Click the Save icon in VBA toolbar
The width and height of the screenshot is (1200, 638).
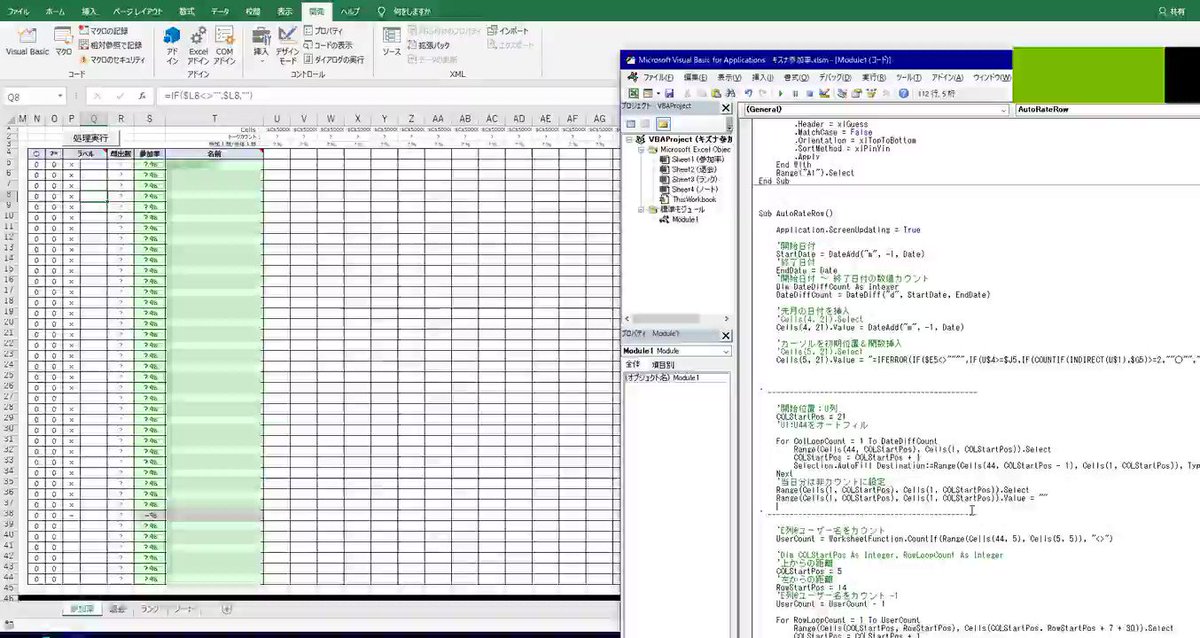pos(669,93)
